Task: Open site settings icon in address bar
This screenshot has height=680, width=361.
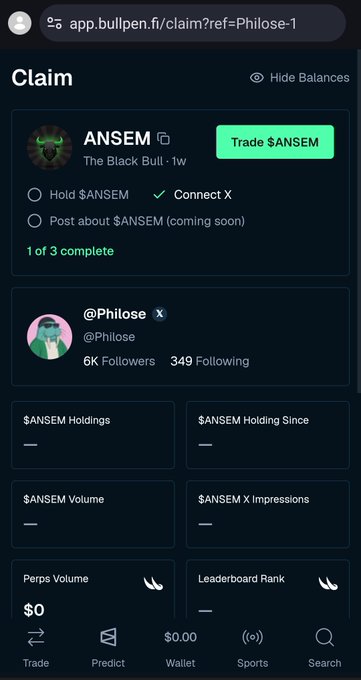Action: point(55,23)
